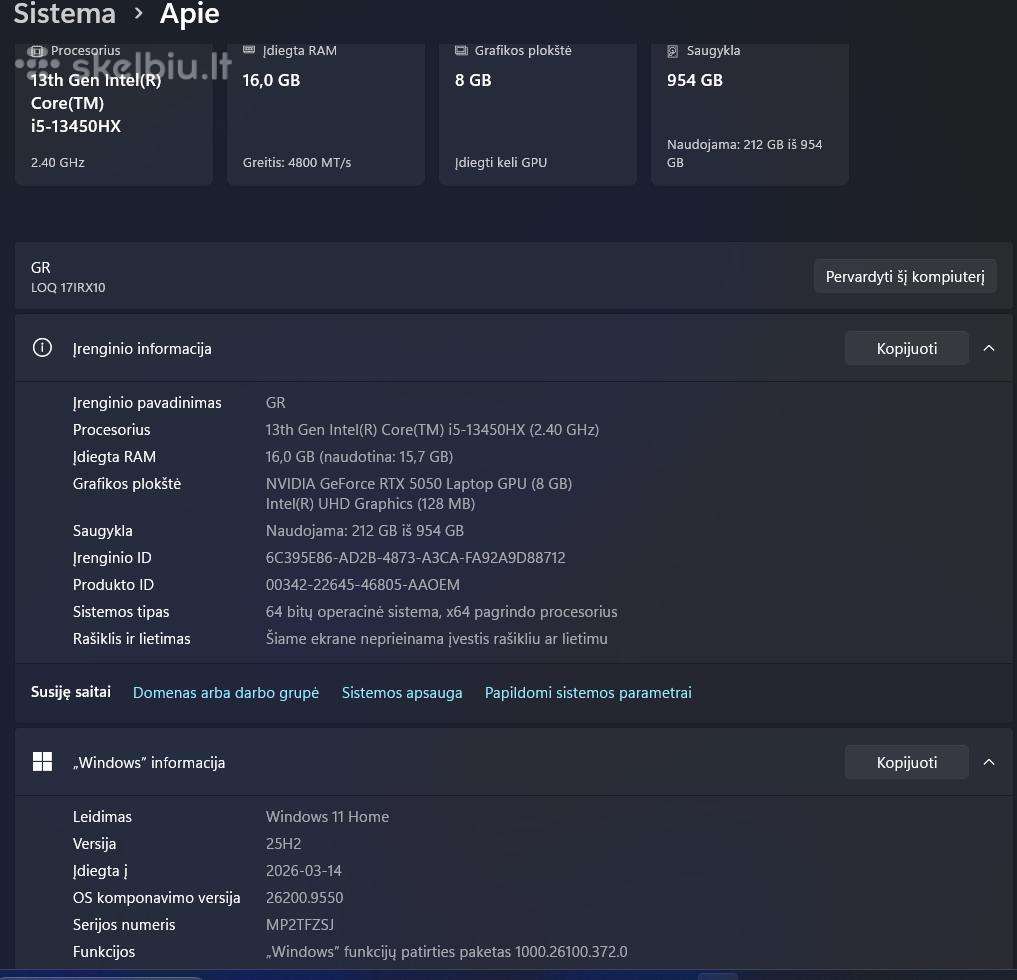Click the Windows logo icon
1017x980 pixels.
point(42,761)
